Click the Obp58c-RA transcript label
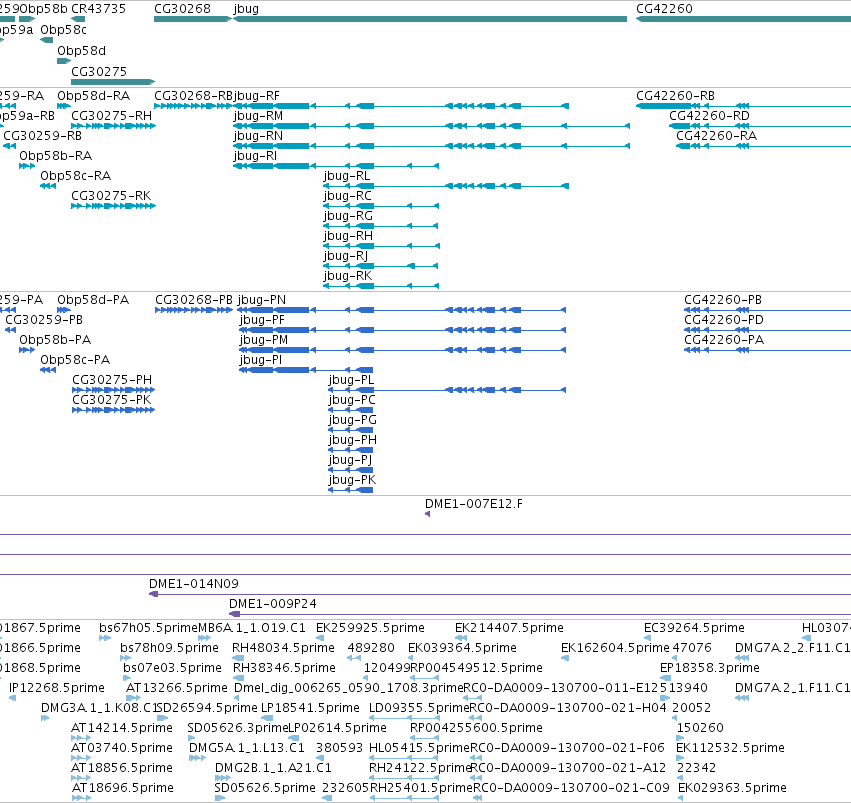 tap(75, 176)
